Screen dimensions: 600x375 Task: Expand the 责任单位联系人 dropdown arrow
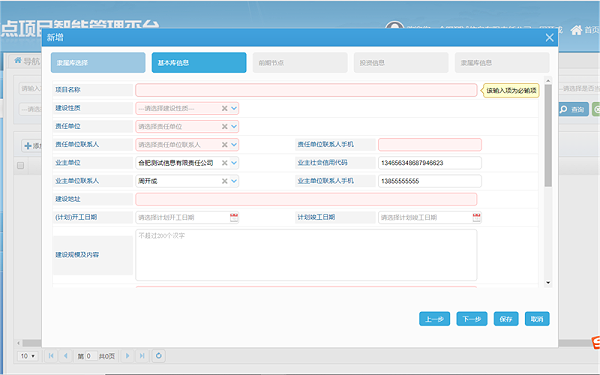(234, 145)
